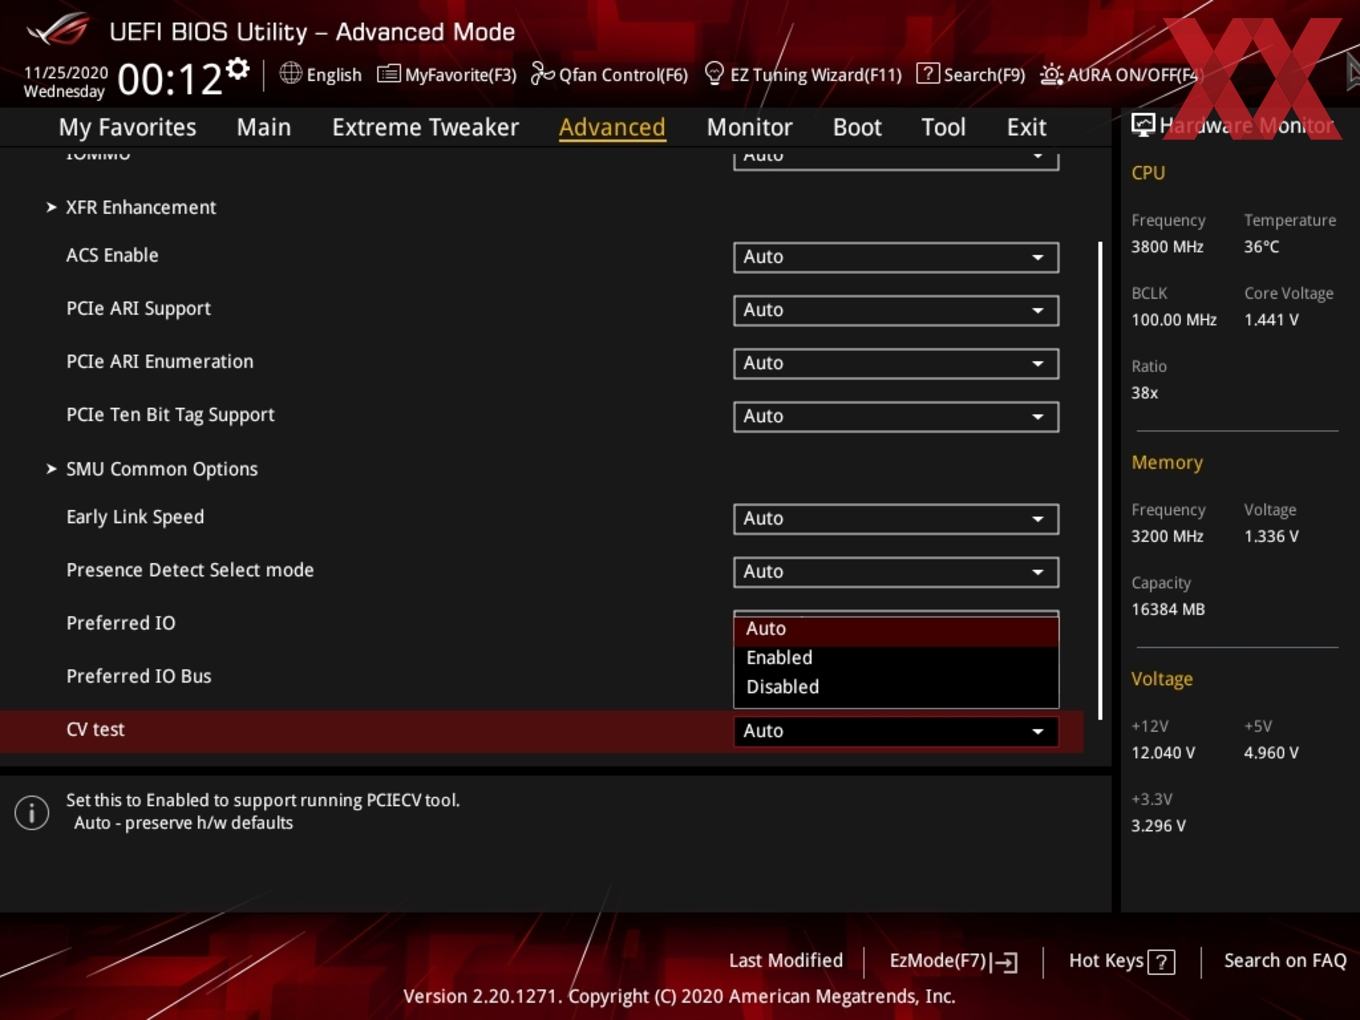Choose Enabled in the open option list

pos(896,658)
